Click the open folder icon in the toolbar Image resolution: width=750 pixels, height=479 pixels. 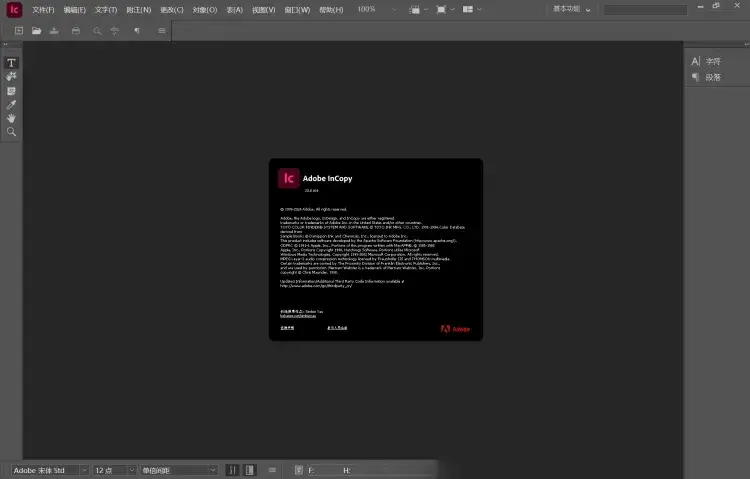36,31
